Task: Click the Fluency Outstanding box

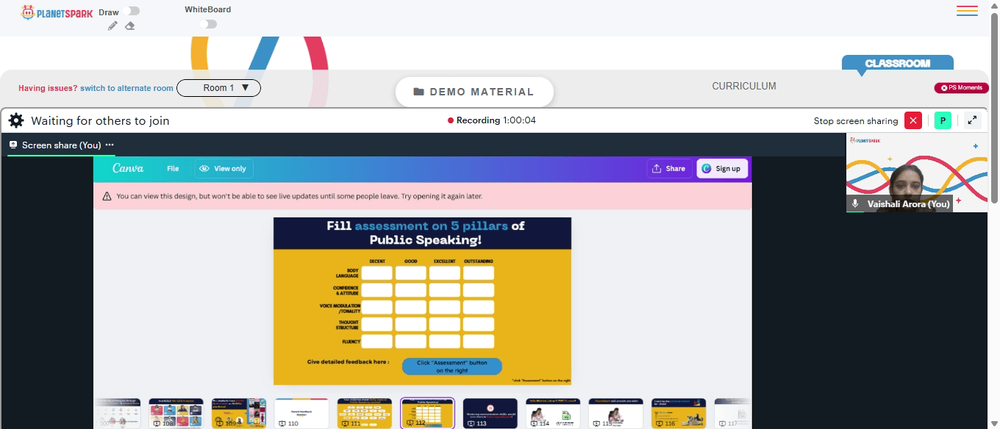Action: [478, 341]
